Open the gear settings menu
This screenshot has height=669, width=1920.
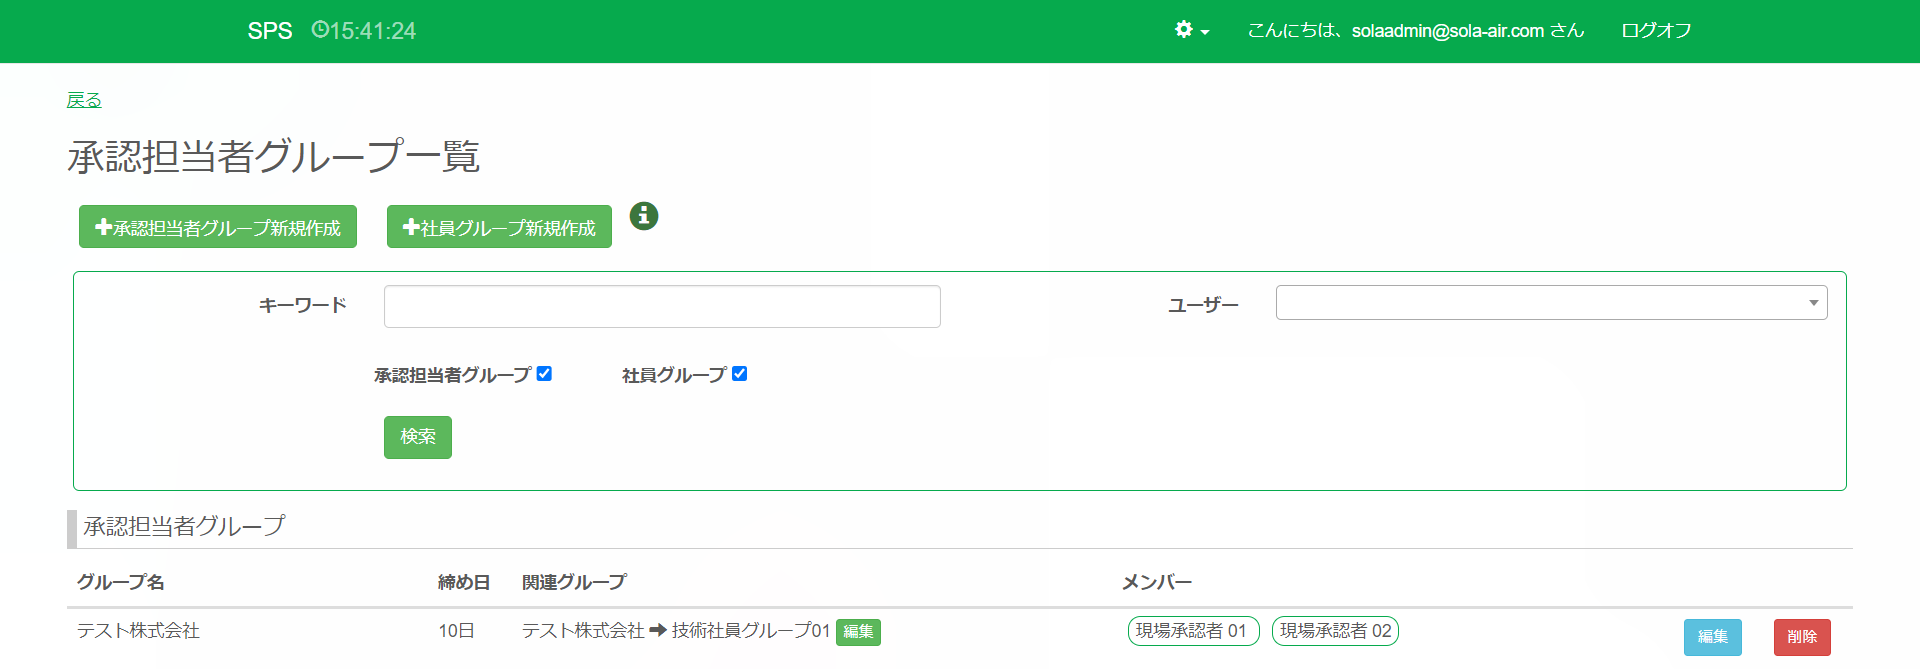[x=1191, y=30]
